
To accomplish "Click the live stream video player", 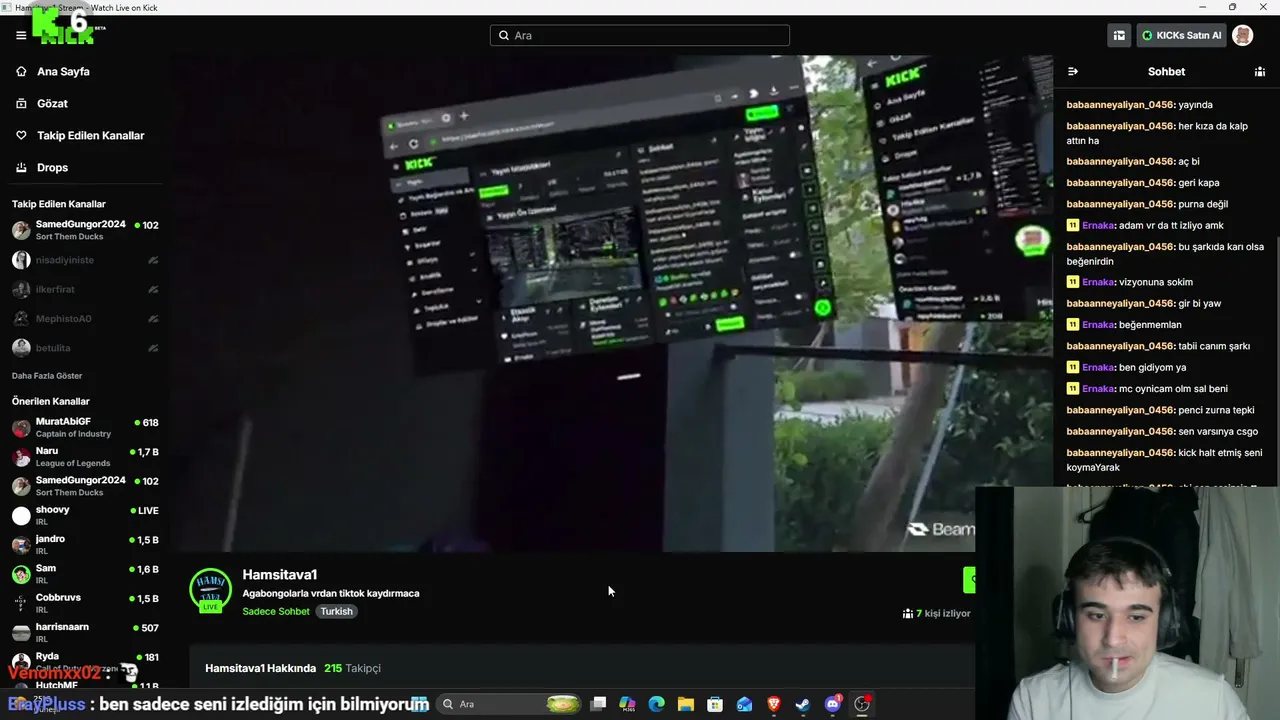I will click(x=610, y=303).
